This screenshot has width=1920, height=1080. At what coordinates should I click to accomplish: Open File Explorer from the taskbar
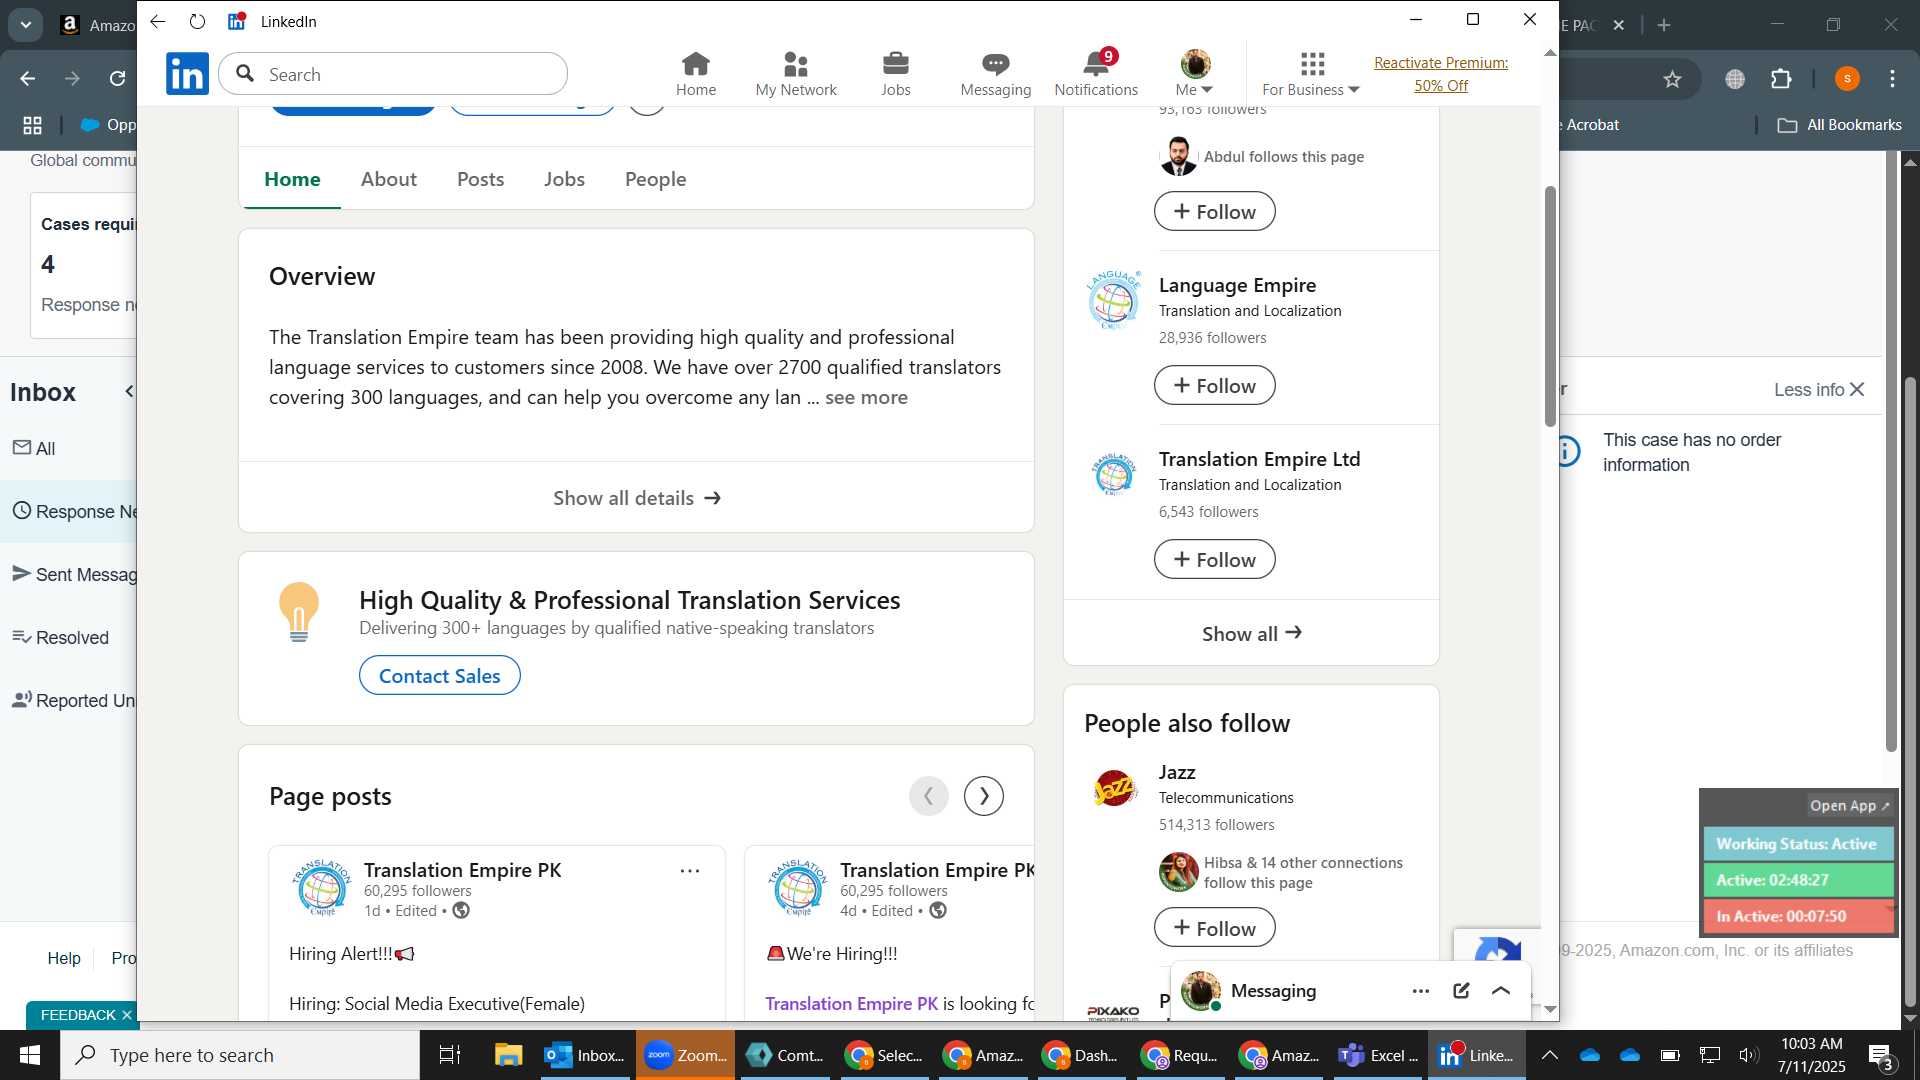pos(508,1055)
